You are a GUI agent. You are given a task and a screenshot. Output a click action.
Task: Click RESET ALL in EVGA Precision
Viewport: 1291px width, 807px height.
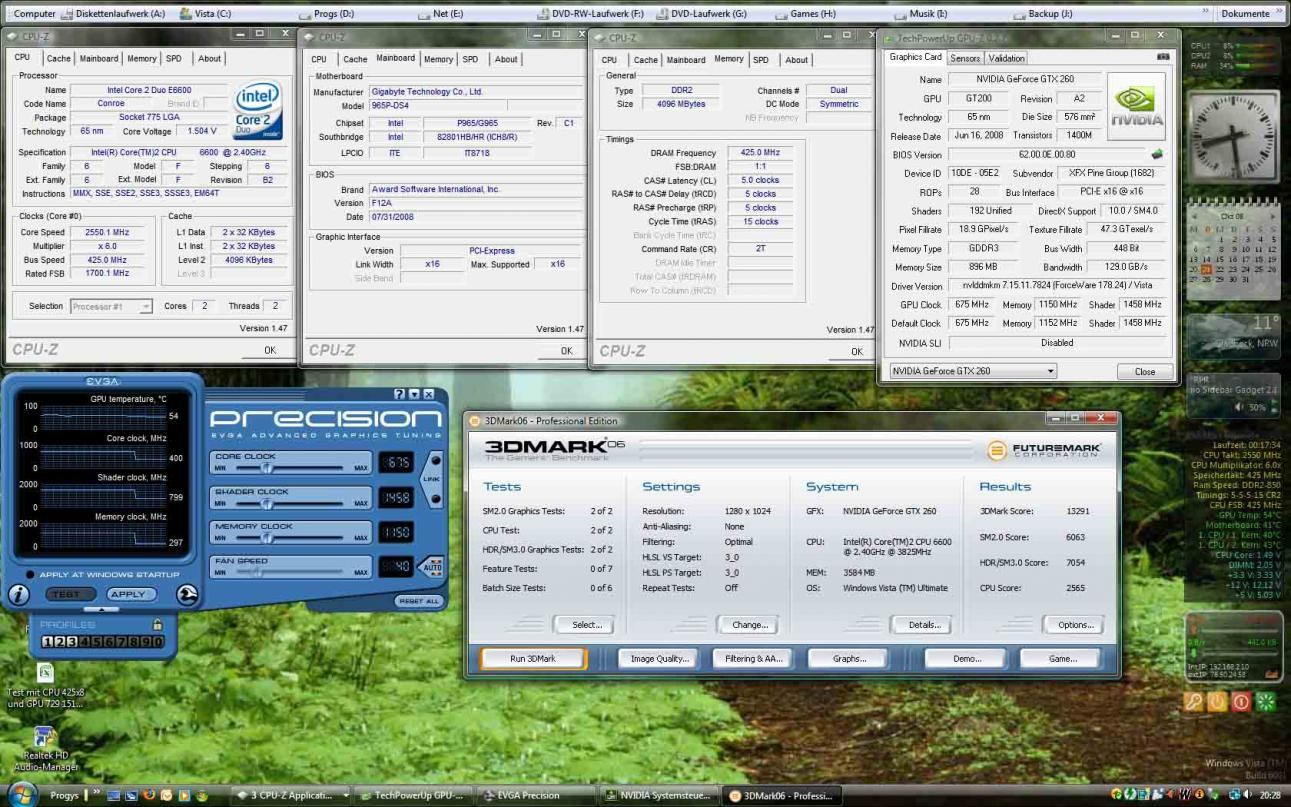(418, 601)
